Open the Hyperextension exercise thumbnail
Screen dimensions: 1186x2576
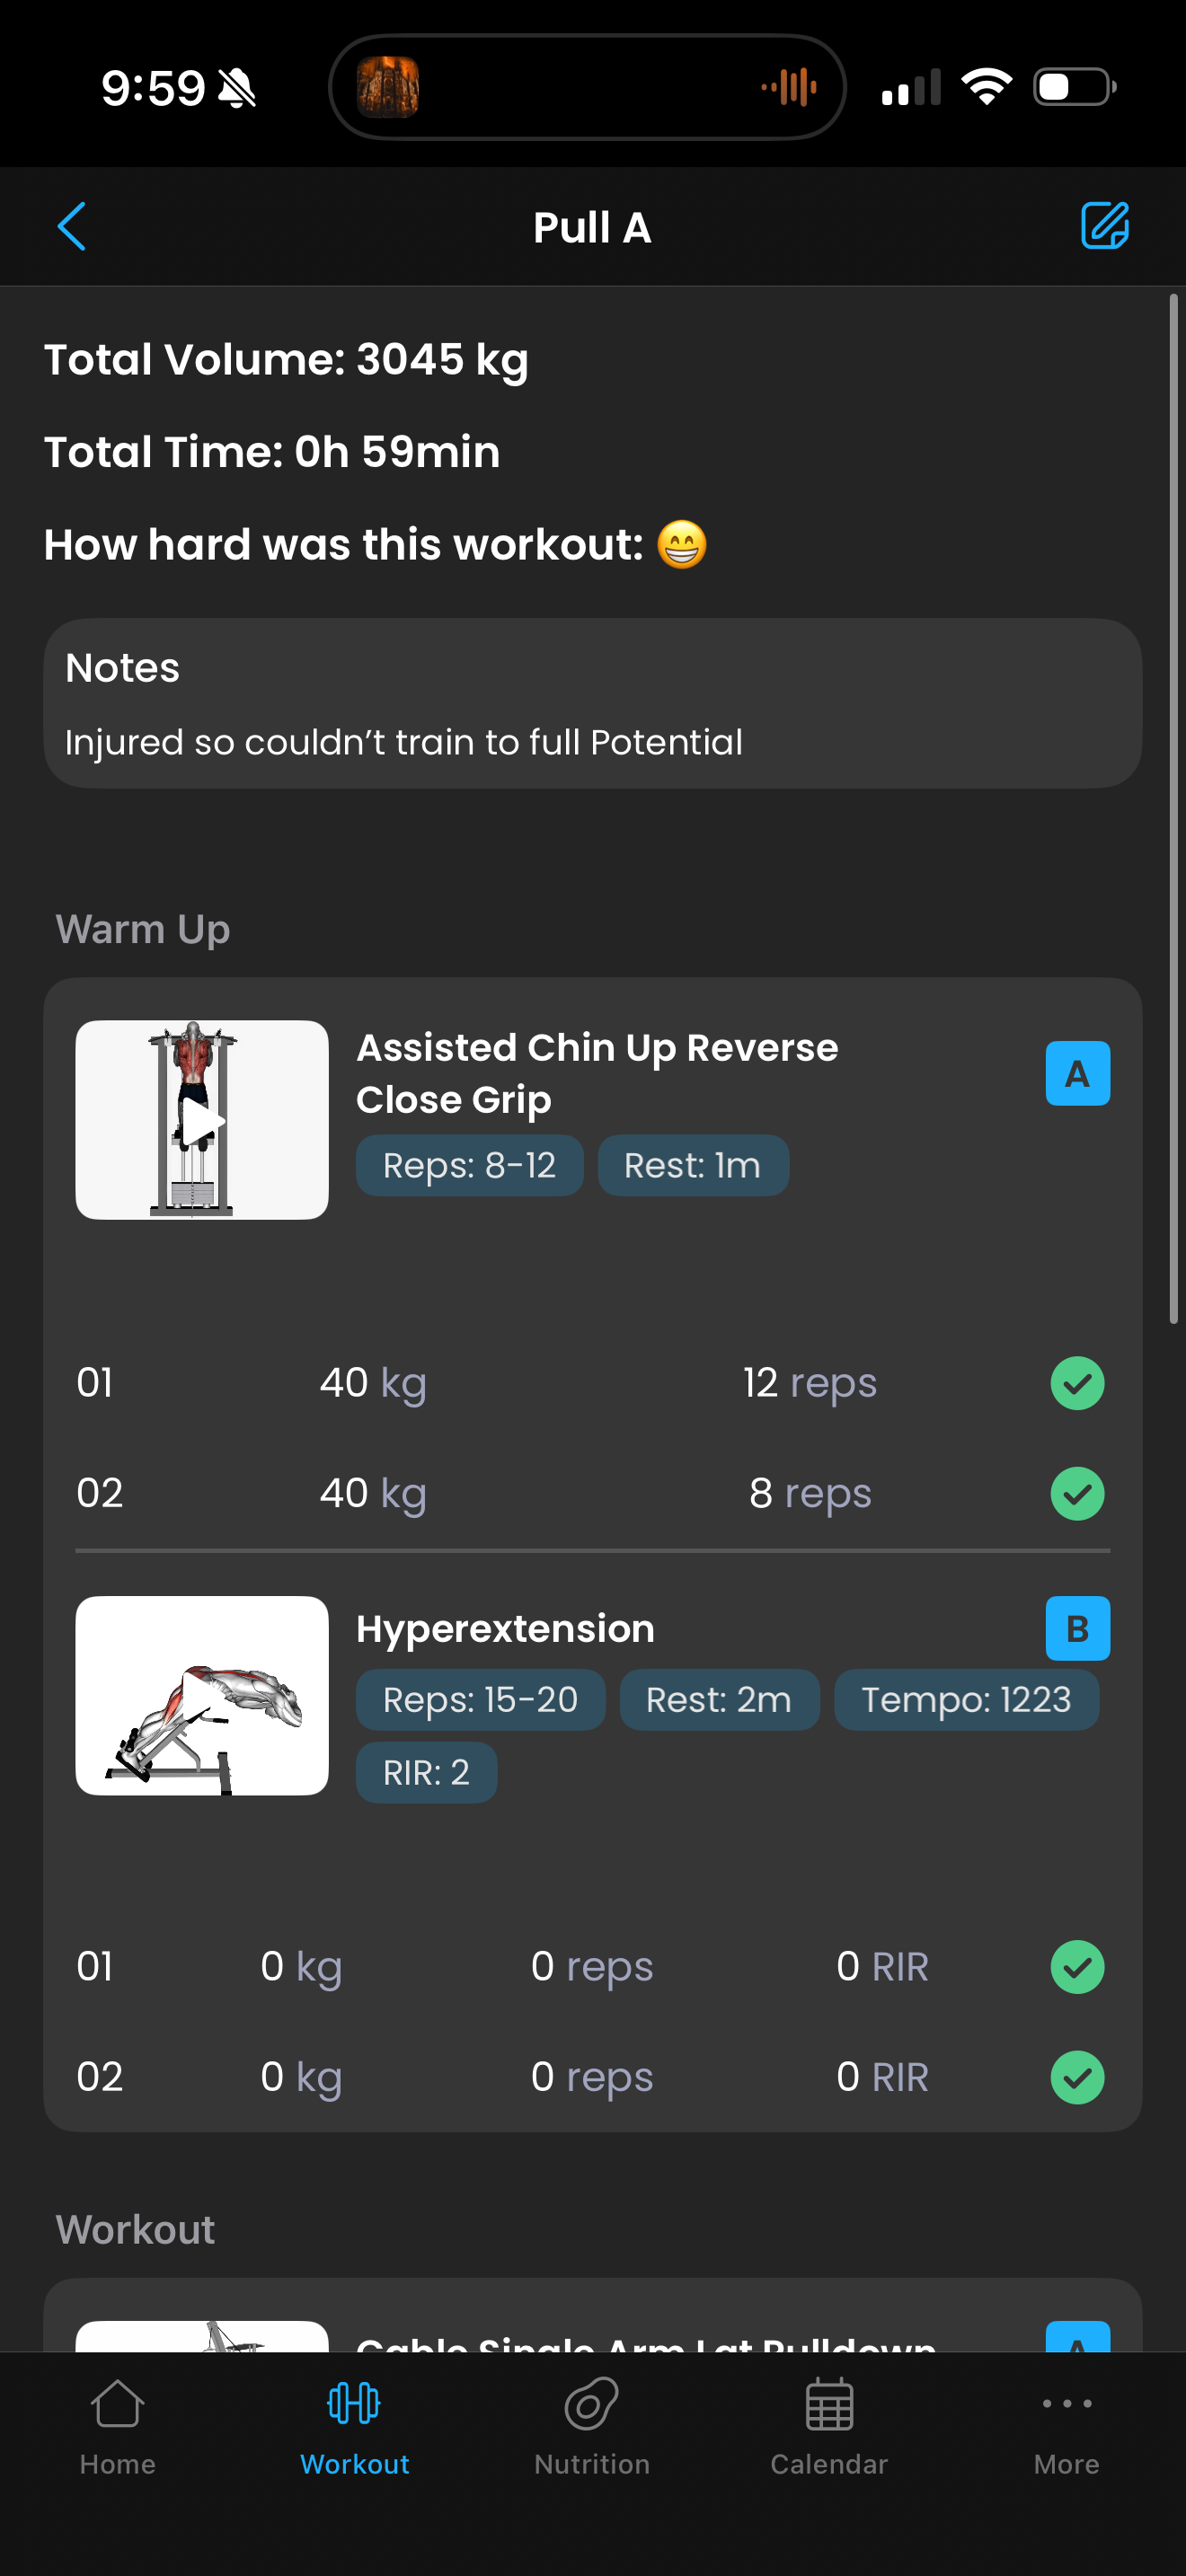[202, 1695]
